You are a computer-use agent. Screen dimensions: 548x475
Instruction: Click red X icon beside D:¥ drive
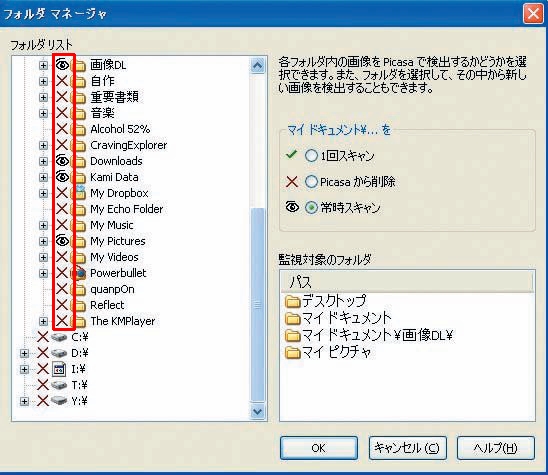[x=43, y=353]
